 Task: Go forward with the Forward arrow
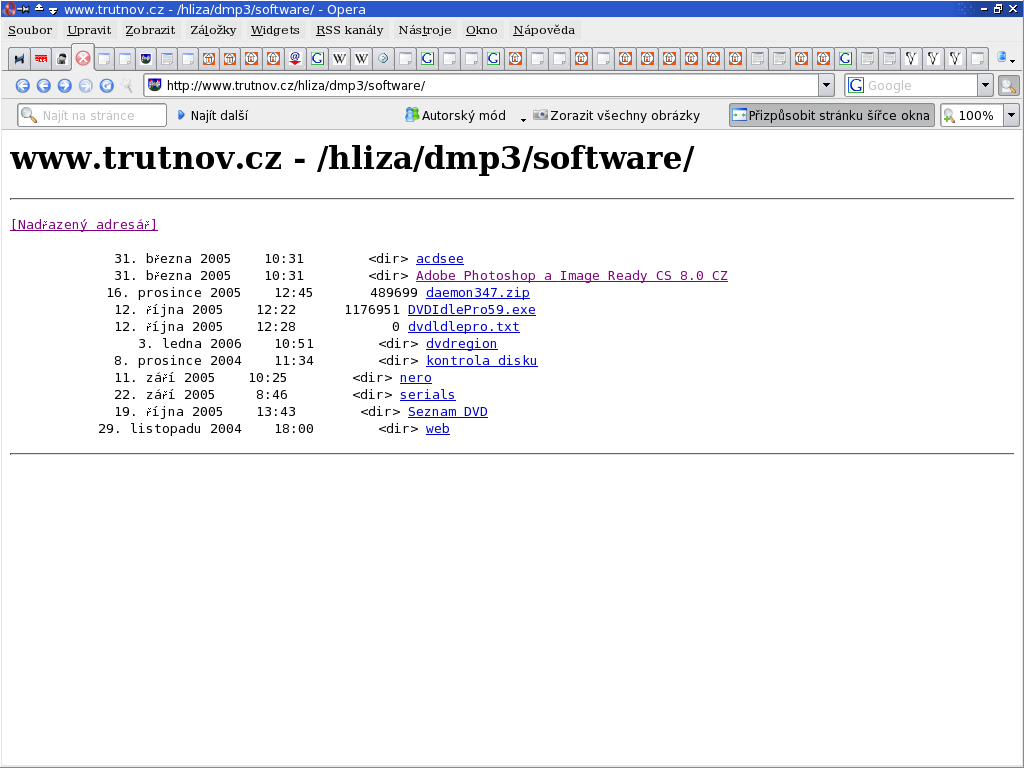pyautogui.click(x=65, y=86)
